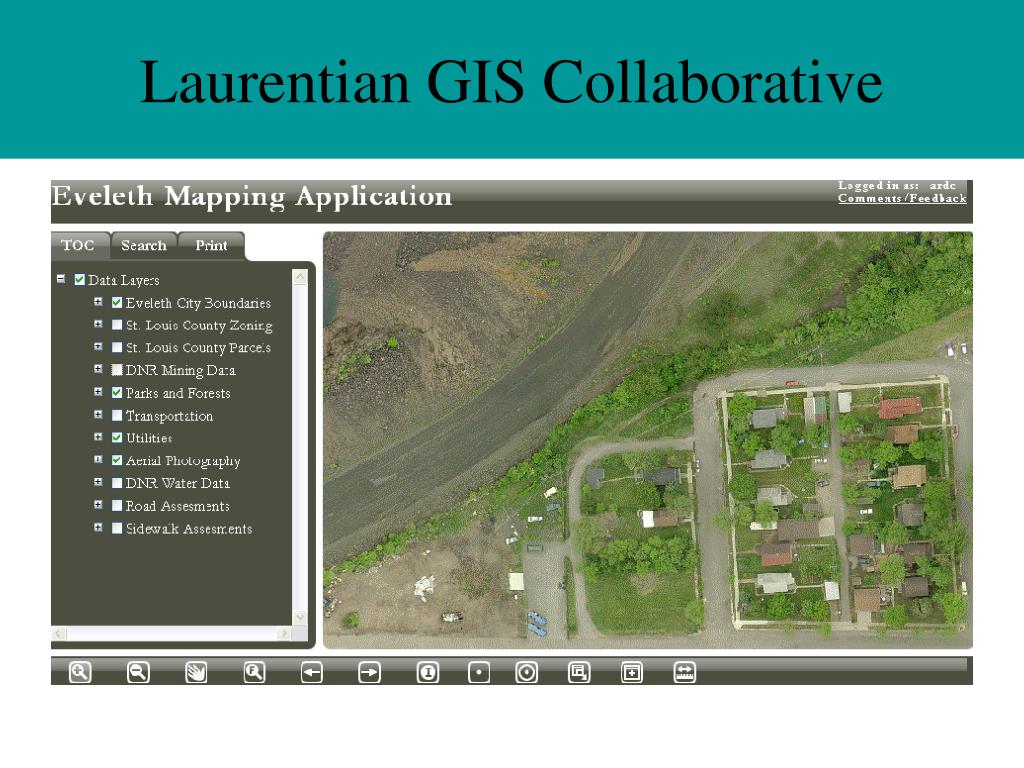Click 'DNR Water Data' layer label
This screenshot has width=1024, height=768.
click(x=178, y=483)
